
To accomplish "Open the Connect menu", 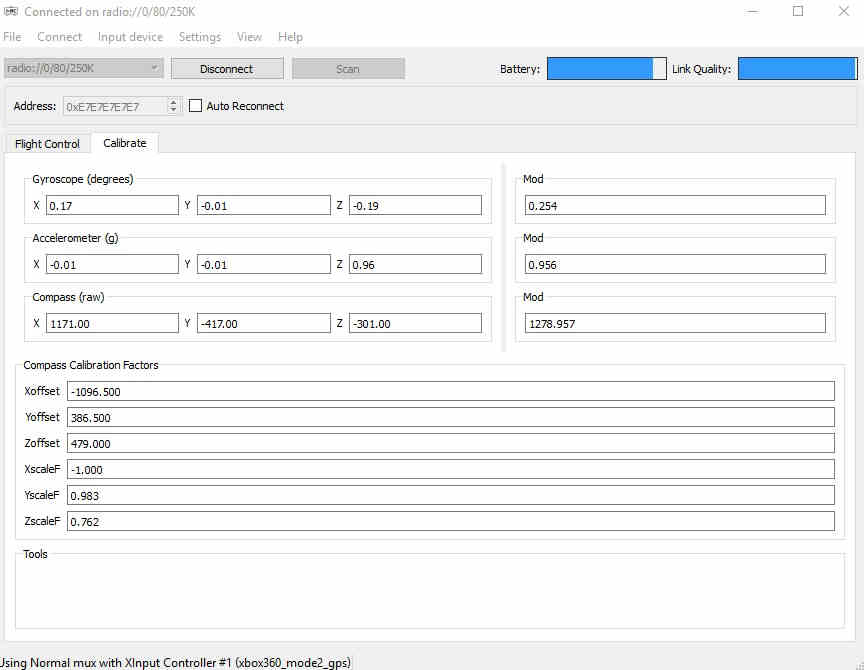I will click(59, 37).
